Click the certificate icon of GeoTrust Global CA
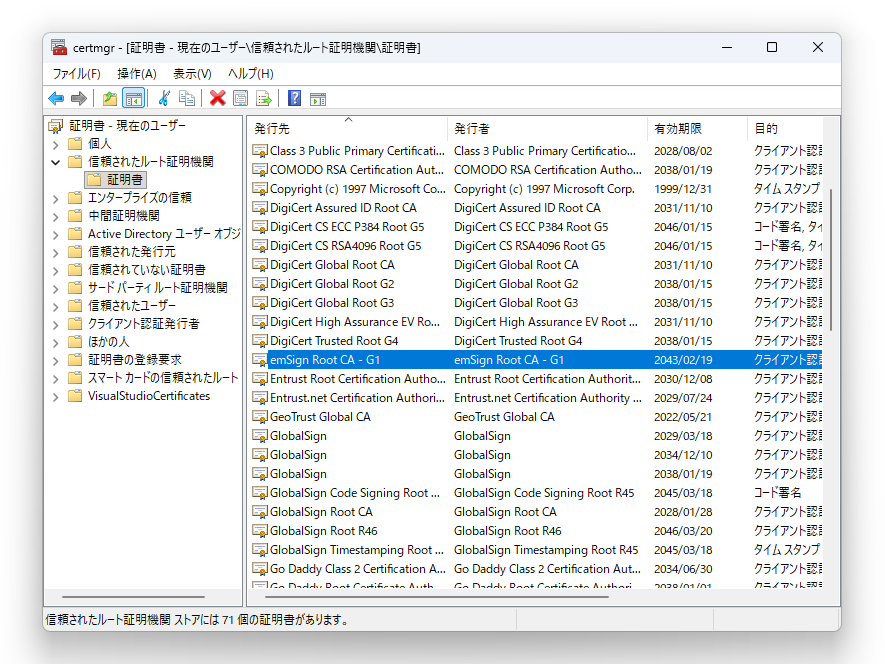This screenshot has height=664, width=885. pyautogui.click(x=260, y=417)
